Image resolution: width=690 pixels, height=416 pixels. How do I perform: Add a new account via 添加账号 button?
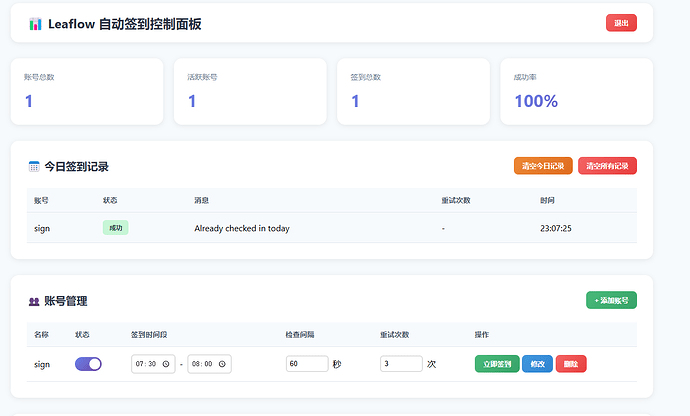point(611,300)
